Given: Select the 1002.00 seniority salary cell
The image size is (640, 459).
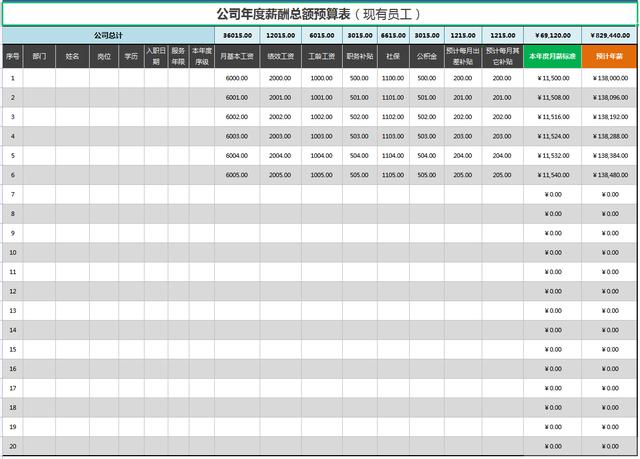Looking at the screenshot, I should click(322, 117).
